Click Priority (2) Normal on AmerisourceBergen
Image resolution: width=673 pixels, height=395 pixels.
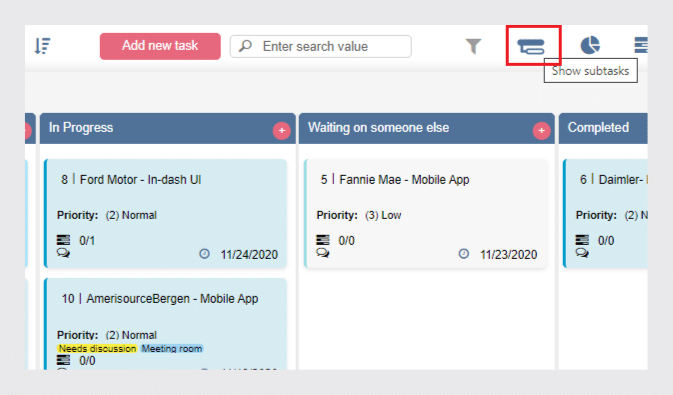107,335
